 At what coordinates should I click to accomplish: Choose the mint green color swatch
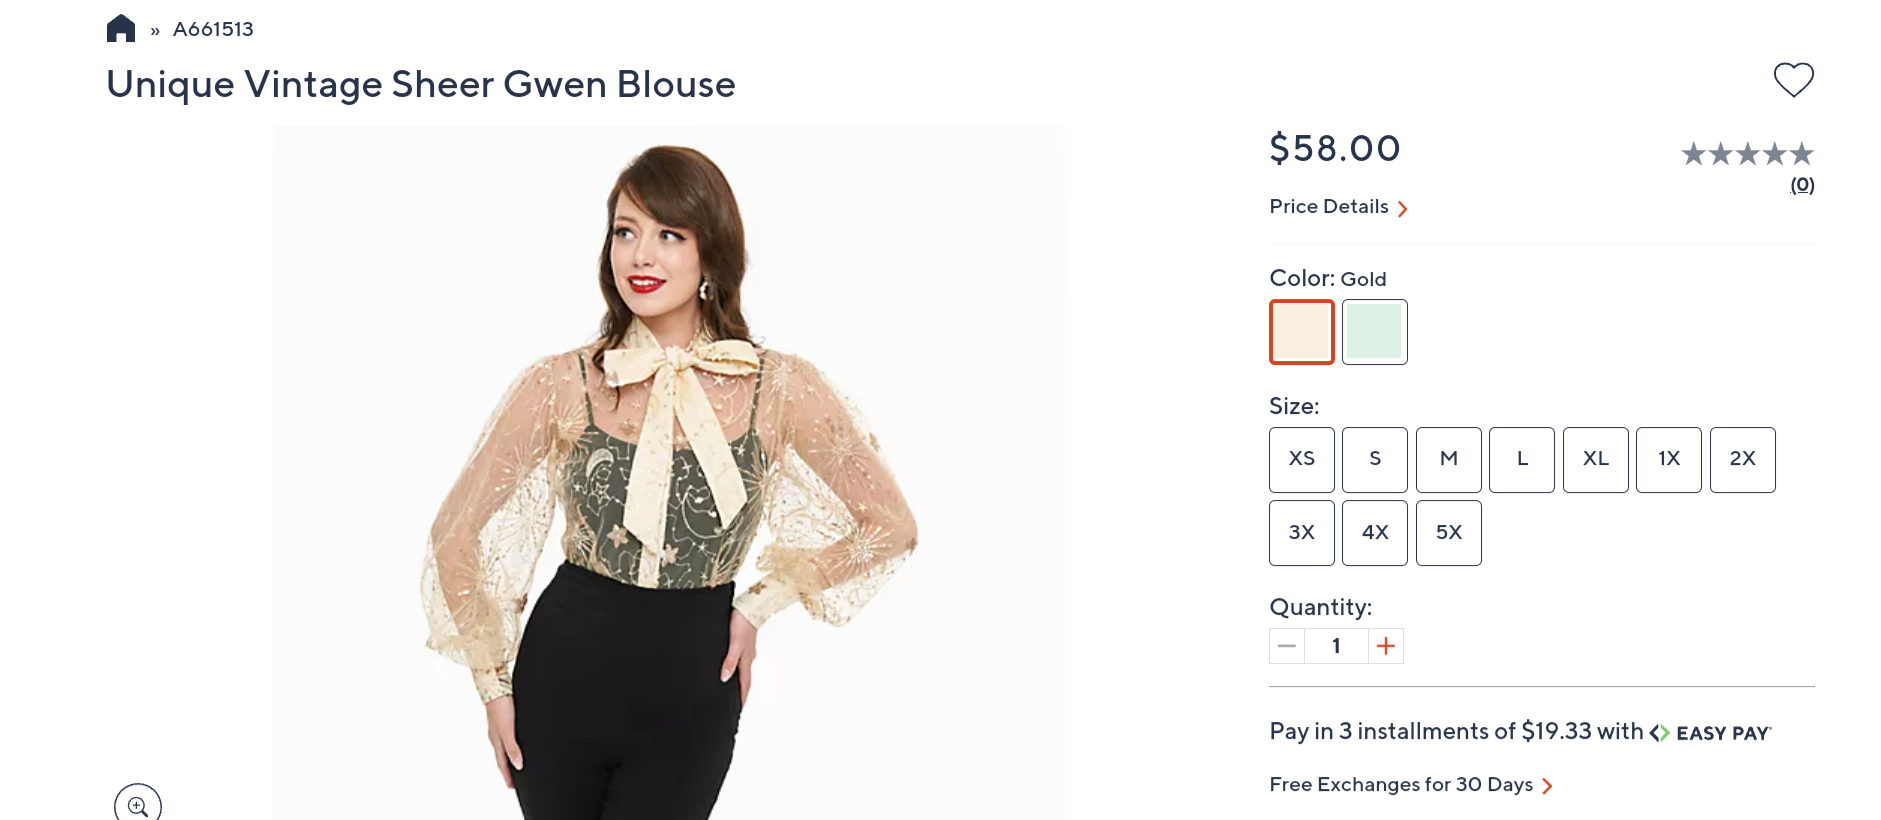1375,332
